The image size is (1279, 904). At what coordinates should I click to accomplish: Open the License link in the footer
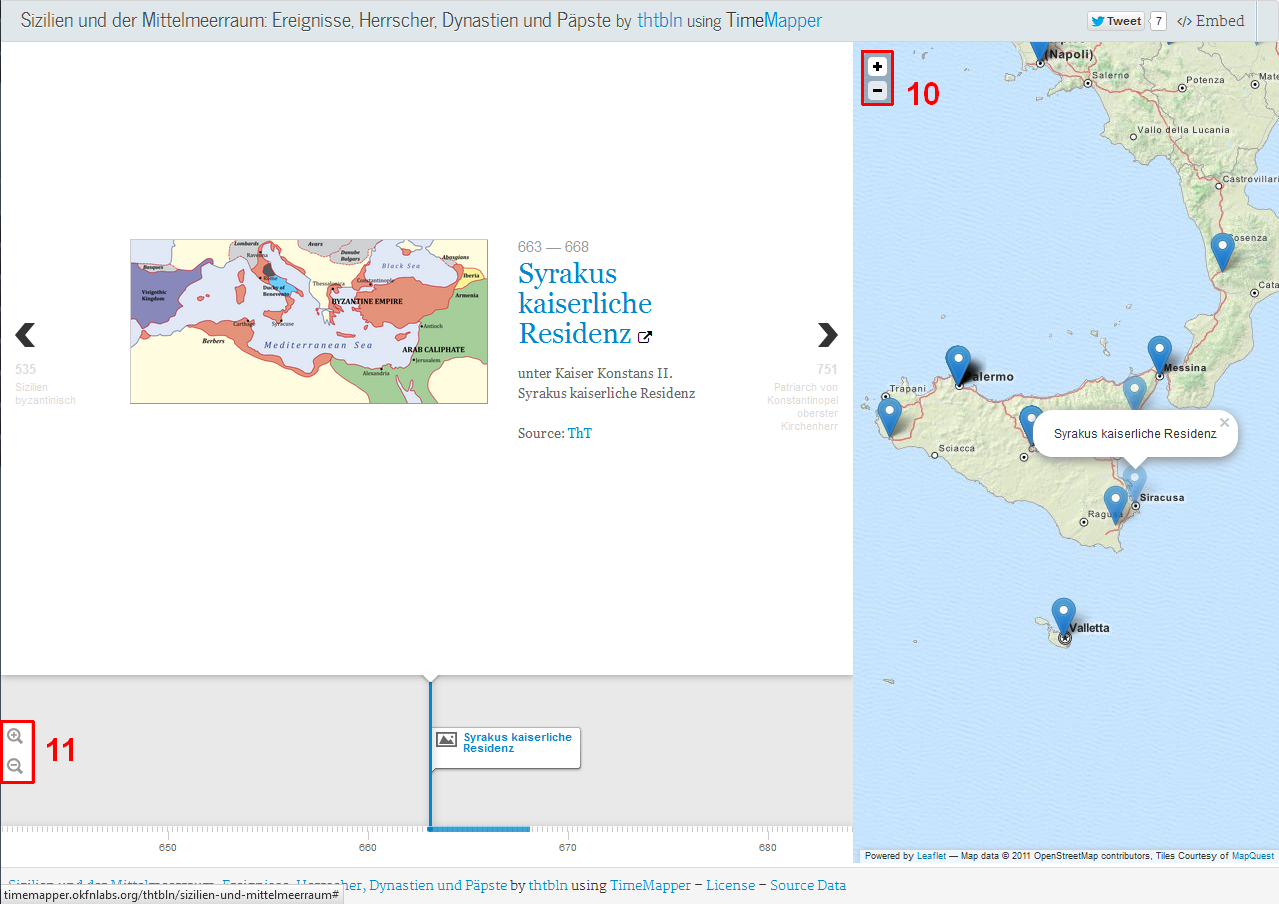(730, 885)
